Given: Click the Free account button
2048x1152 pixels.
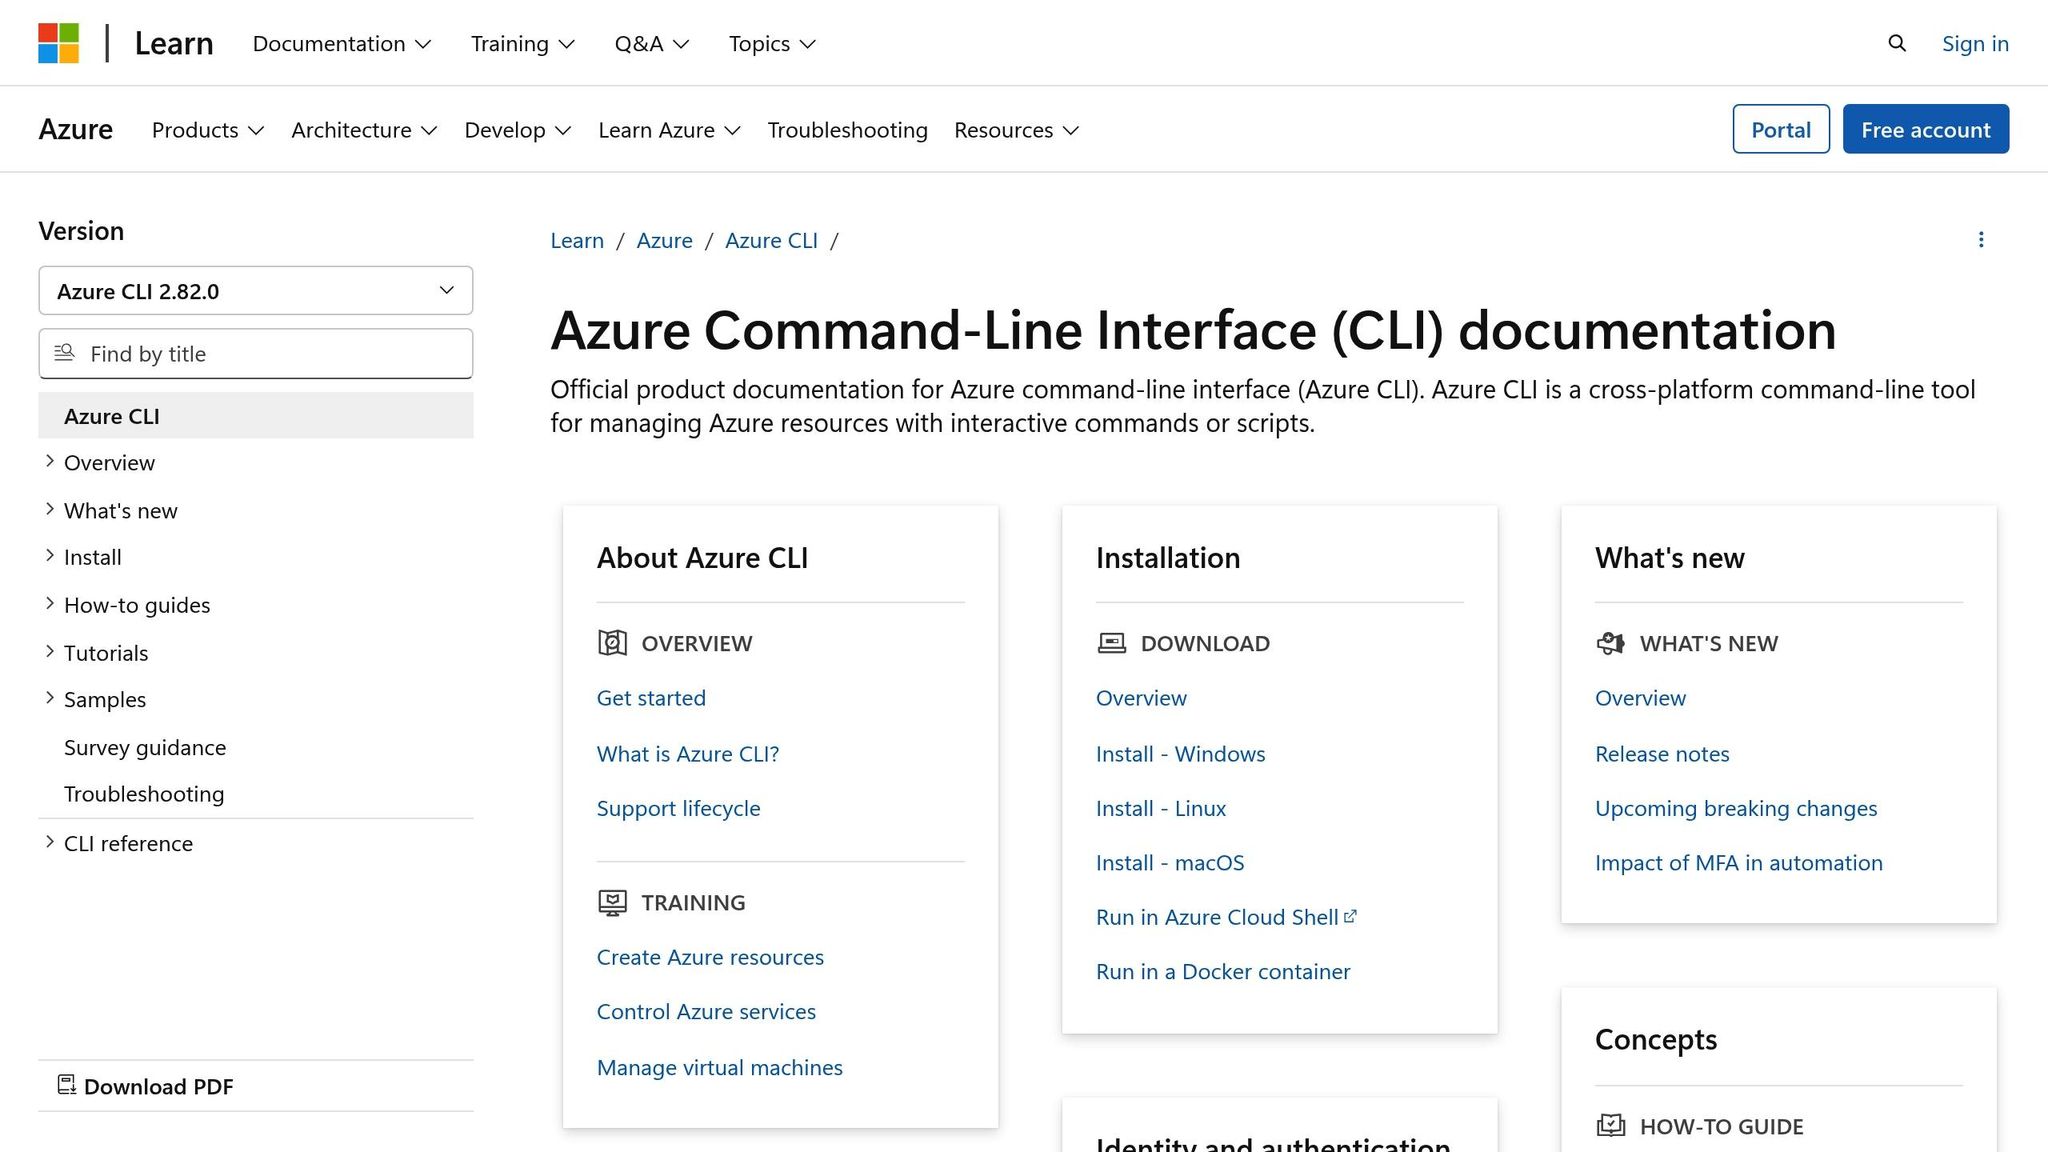Looking at the screenshot, I should 1925,129.
